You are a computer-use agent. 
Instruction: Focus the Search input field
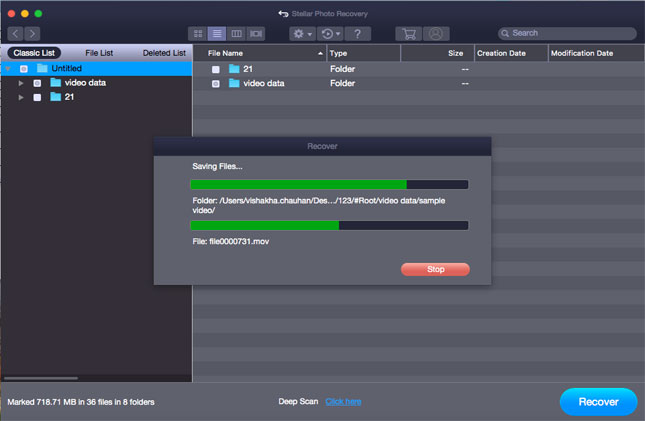coord(568,33)
